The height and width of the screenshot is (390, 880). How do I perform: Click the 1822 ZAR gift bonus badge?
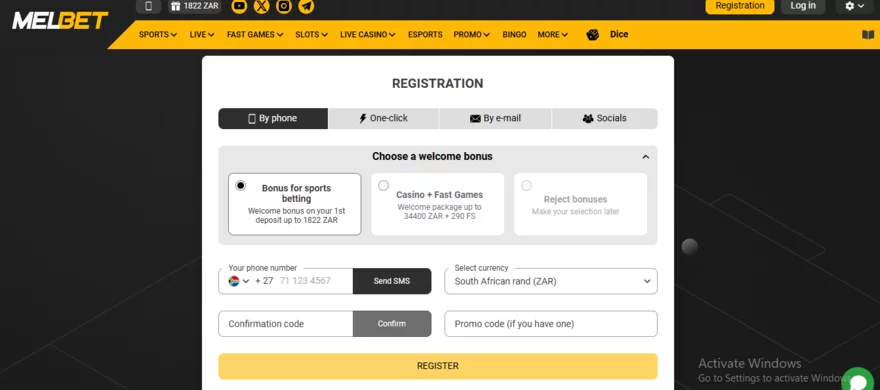point(194,6)
